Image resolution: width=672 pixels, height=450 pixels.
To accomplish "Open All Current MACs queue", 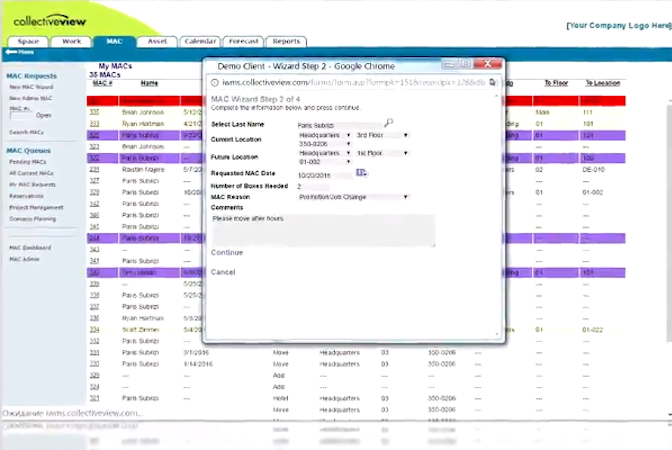I will [x=31, y=173].
